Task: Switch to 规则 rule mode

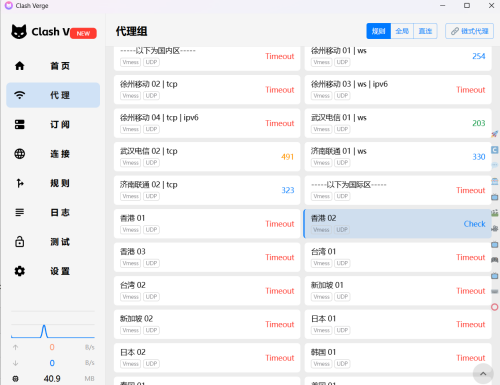Action: tap(379, 31)
